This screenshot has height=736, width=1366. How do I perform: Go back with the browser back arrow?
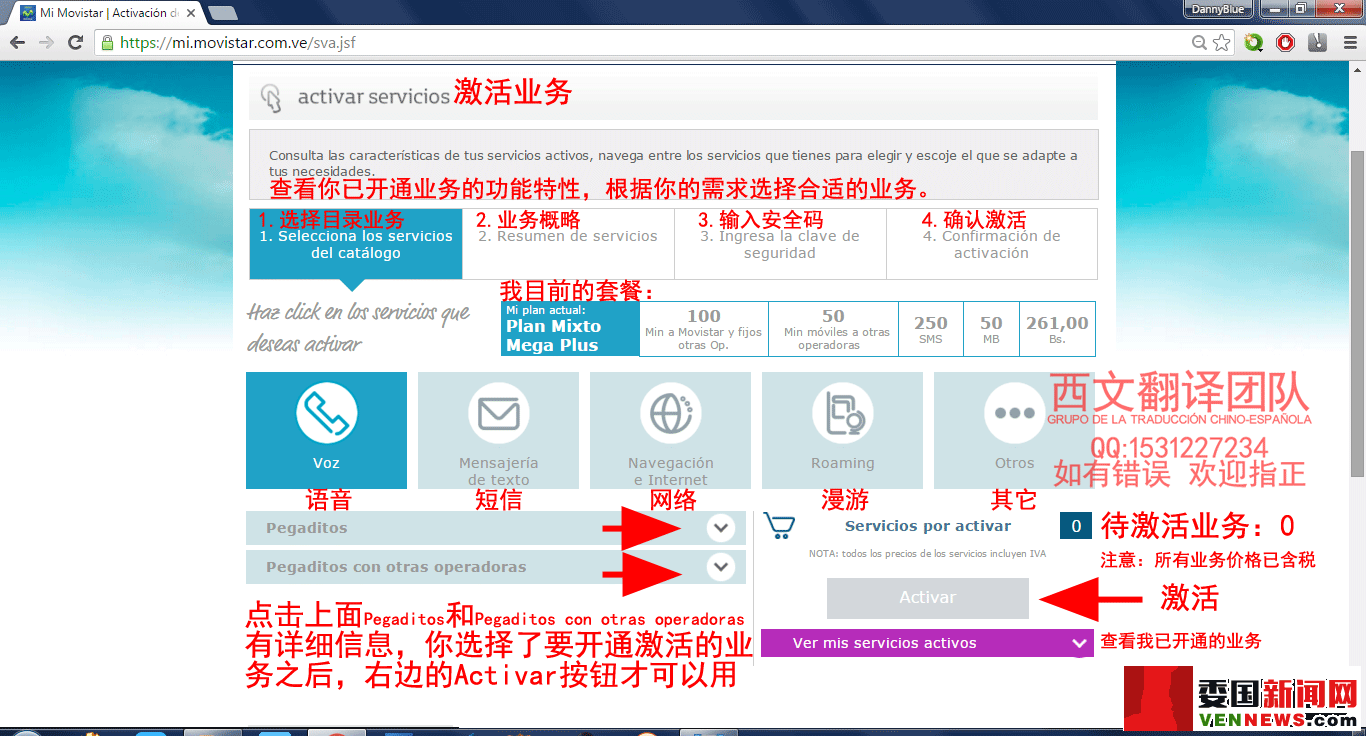17,43
